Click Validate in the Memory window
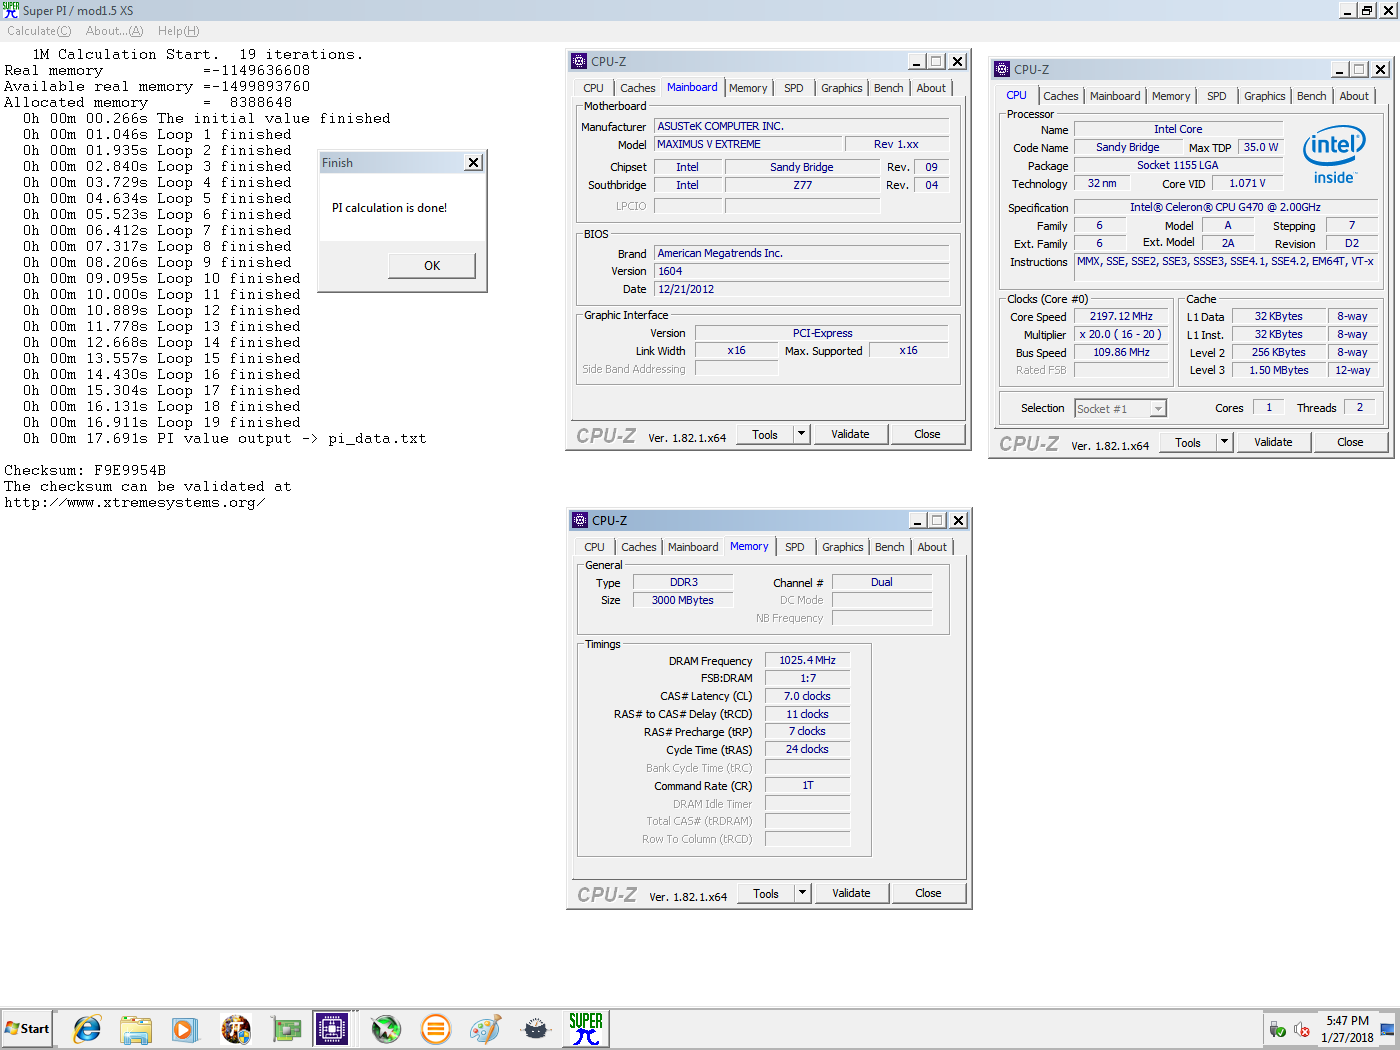The height and width of the screenshot is (1050, 1400). pos(851,893)
